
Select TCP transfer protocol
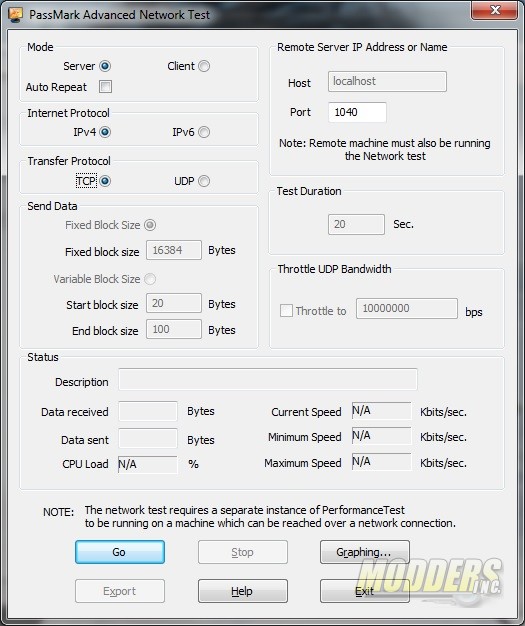point(105,181)
